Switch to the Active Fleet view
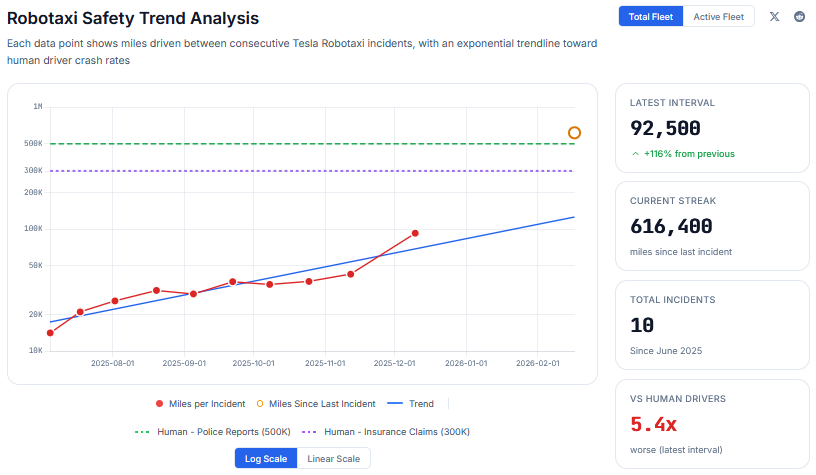This screenshot has height=475, width=816. pyautogui.click(x=718, y=16)
